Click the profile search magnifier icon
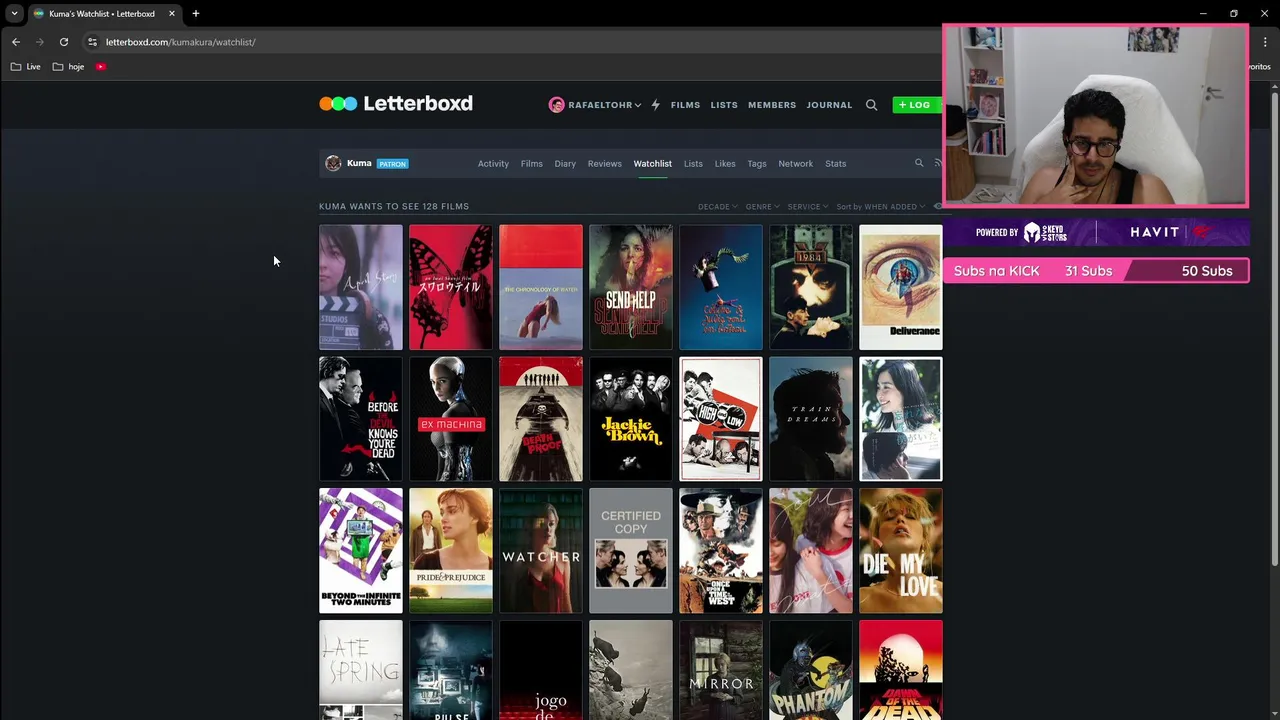 [919, 163]
